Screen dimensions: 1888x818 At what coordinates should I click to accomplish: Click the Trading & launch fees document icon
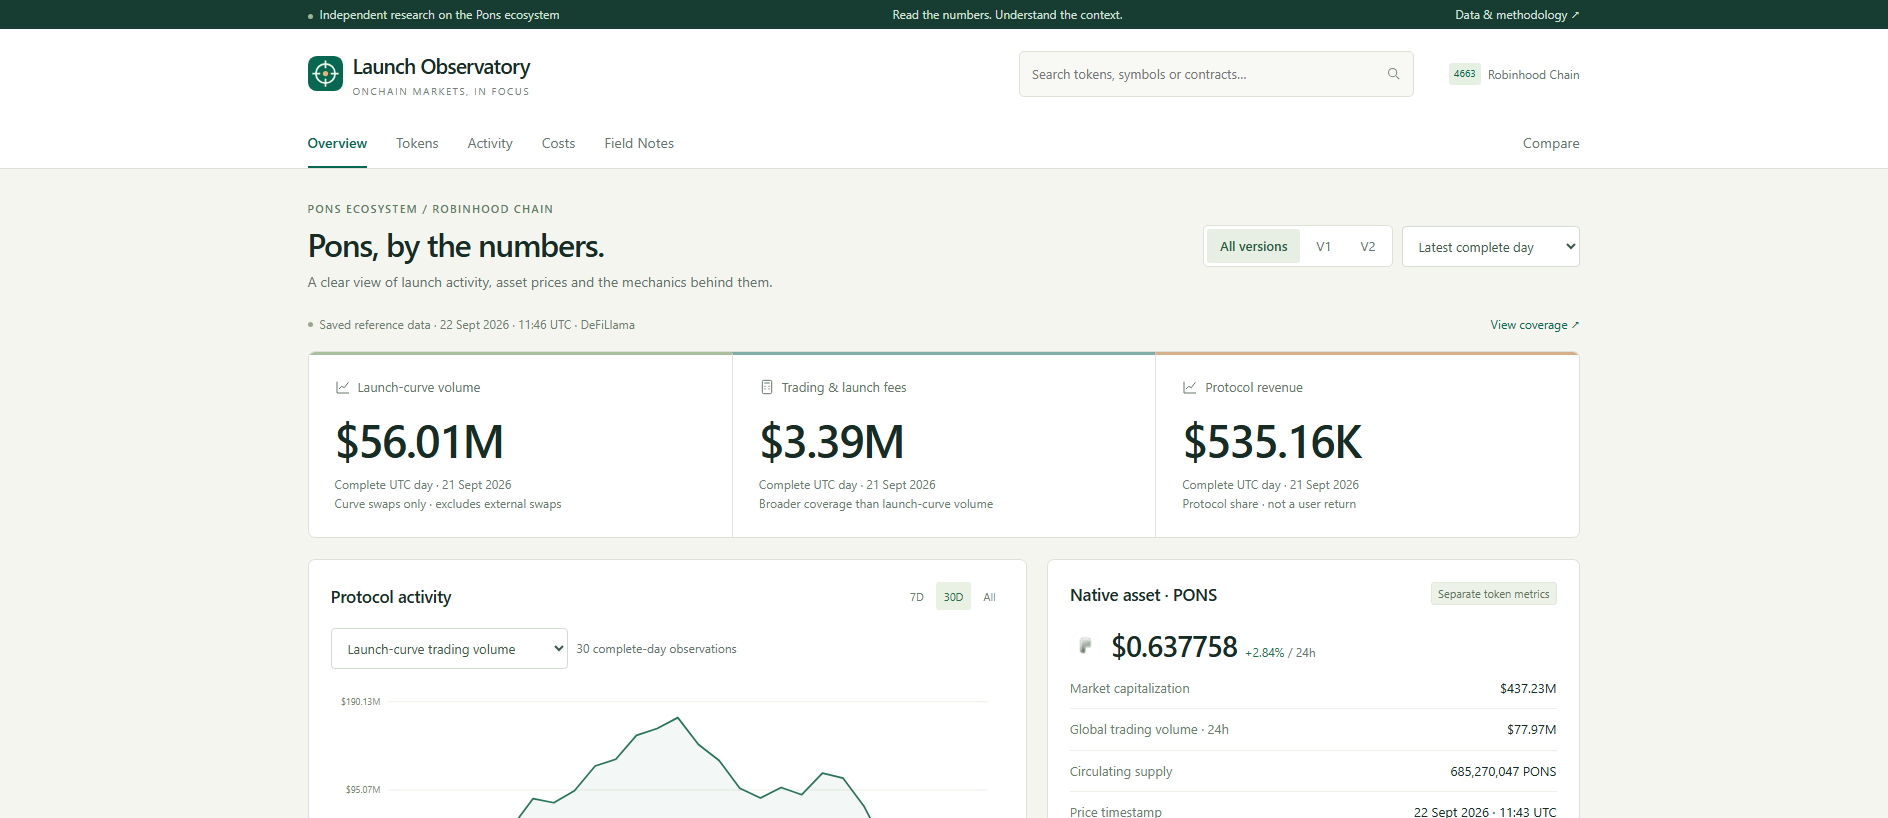coord(767,387)
